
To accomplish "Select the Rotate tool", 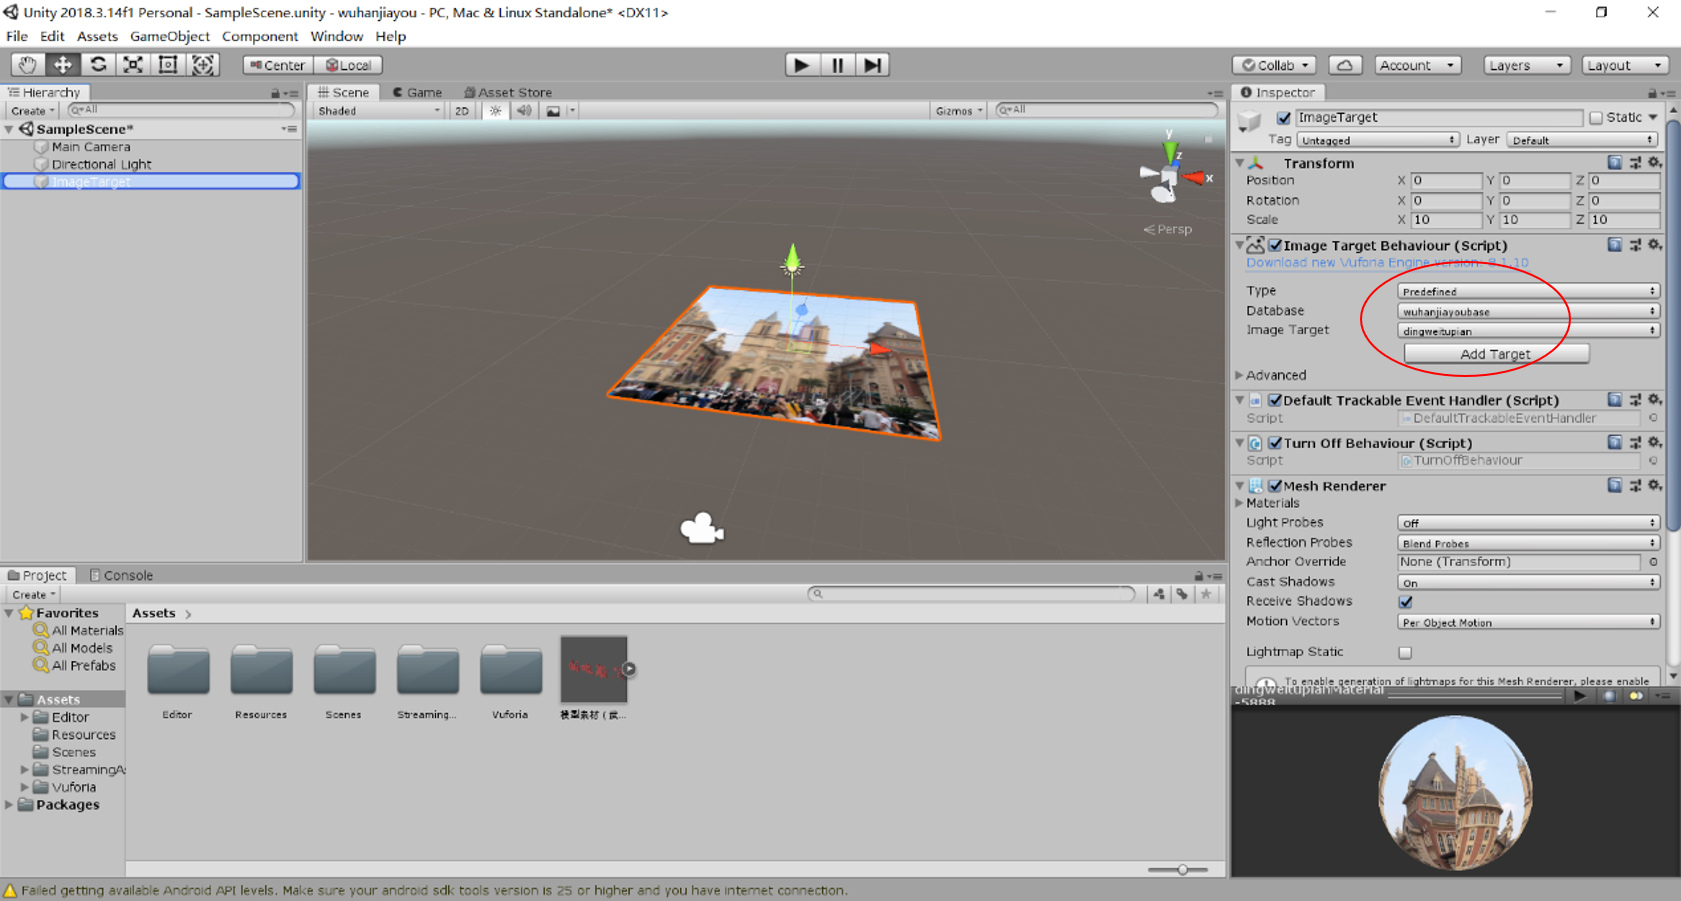I will [x=98, y=65].
